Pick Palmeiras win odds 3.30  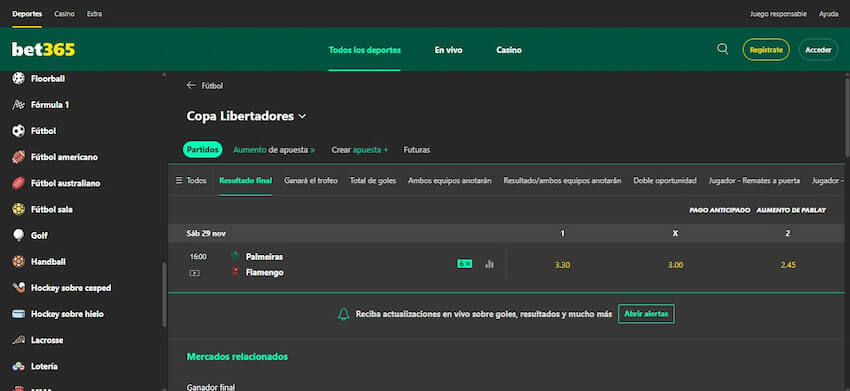(x=563, y=265)
